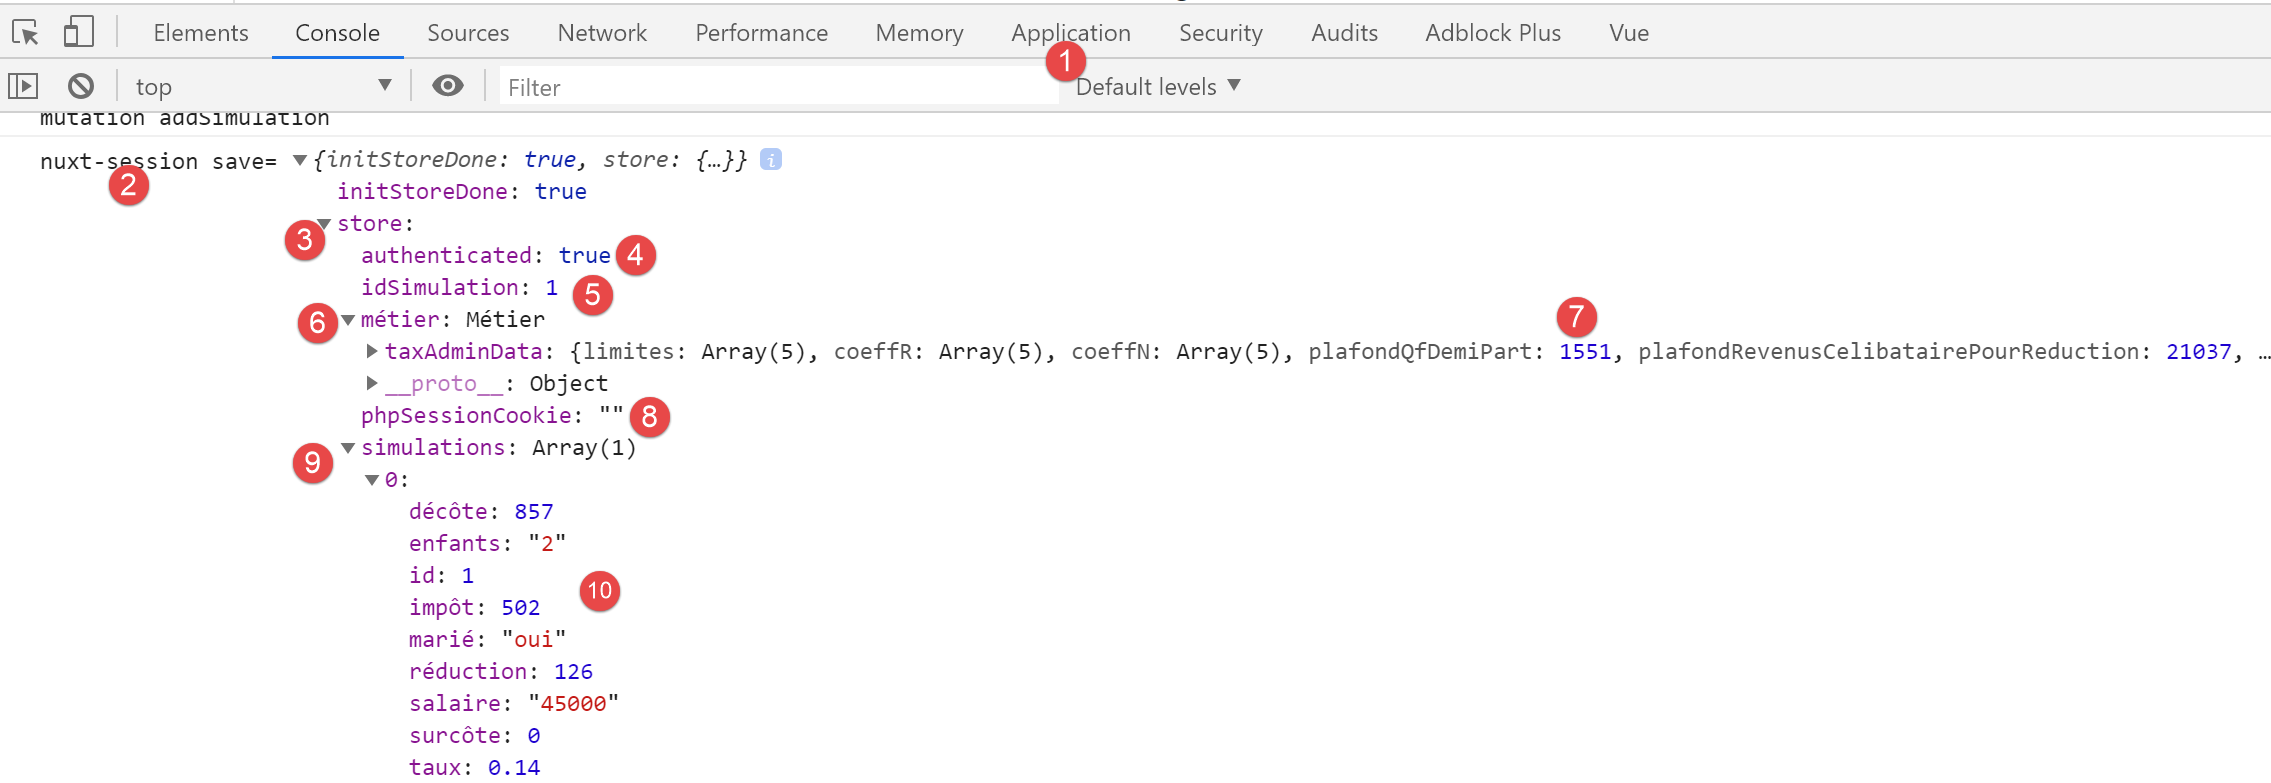Viewport: 2271px width, 783px height.
Task: Open the Network tab
Action: (602, 33)
